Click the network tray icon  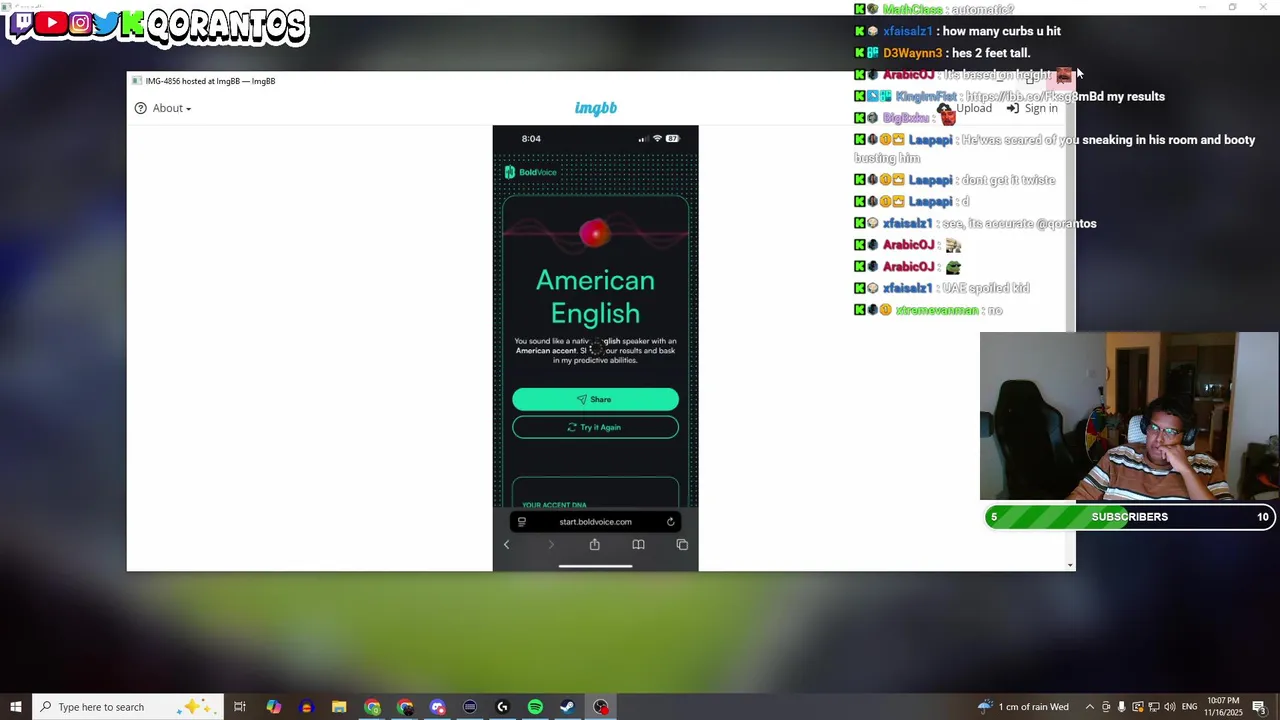pos(1154,707)
